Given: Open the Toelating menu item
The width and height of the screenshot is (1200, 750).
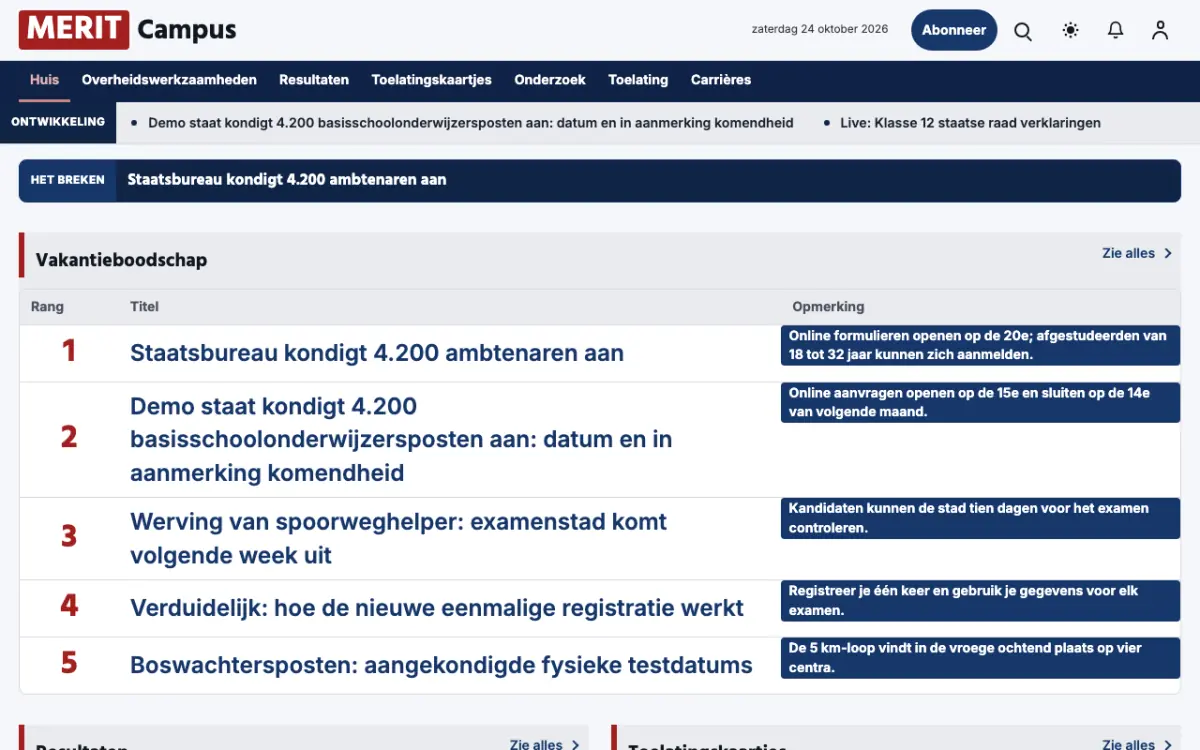Looking at the screenshot, I should pos(638,80).
